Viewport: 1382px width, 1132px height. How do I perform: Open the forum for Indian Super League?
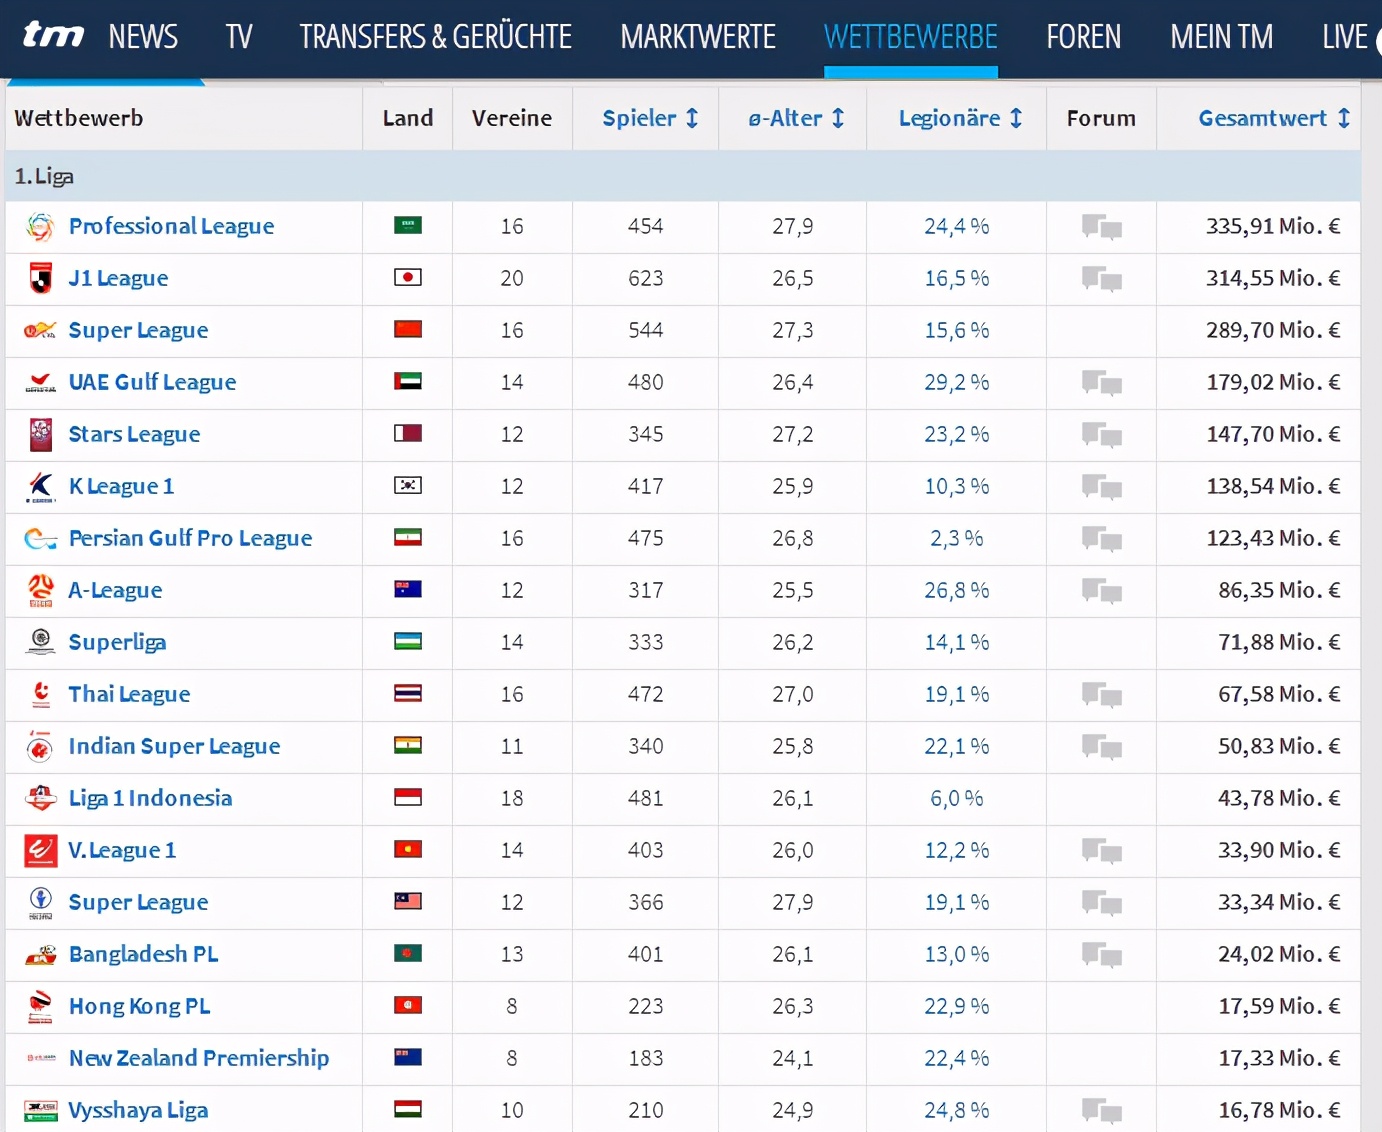[x=1101, y=746]
